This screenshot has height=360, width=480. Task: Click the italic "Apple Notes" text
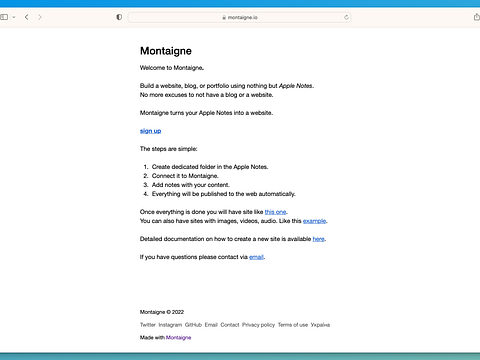(x=296, y=86)
